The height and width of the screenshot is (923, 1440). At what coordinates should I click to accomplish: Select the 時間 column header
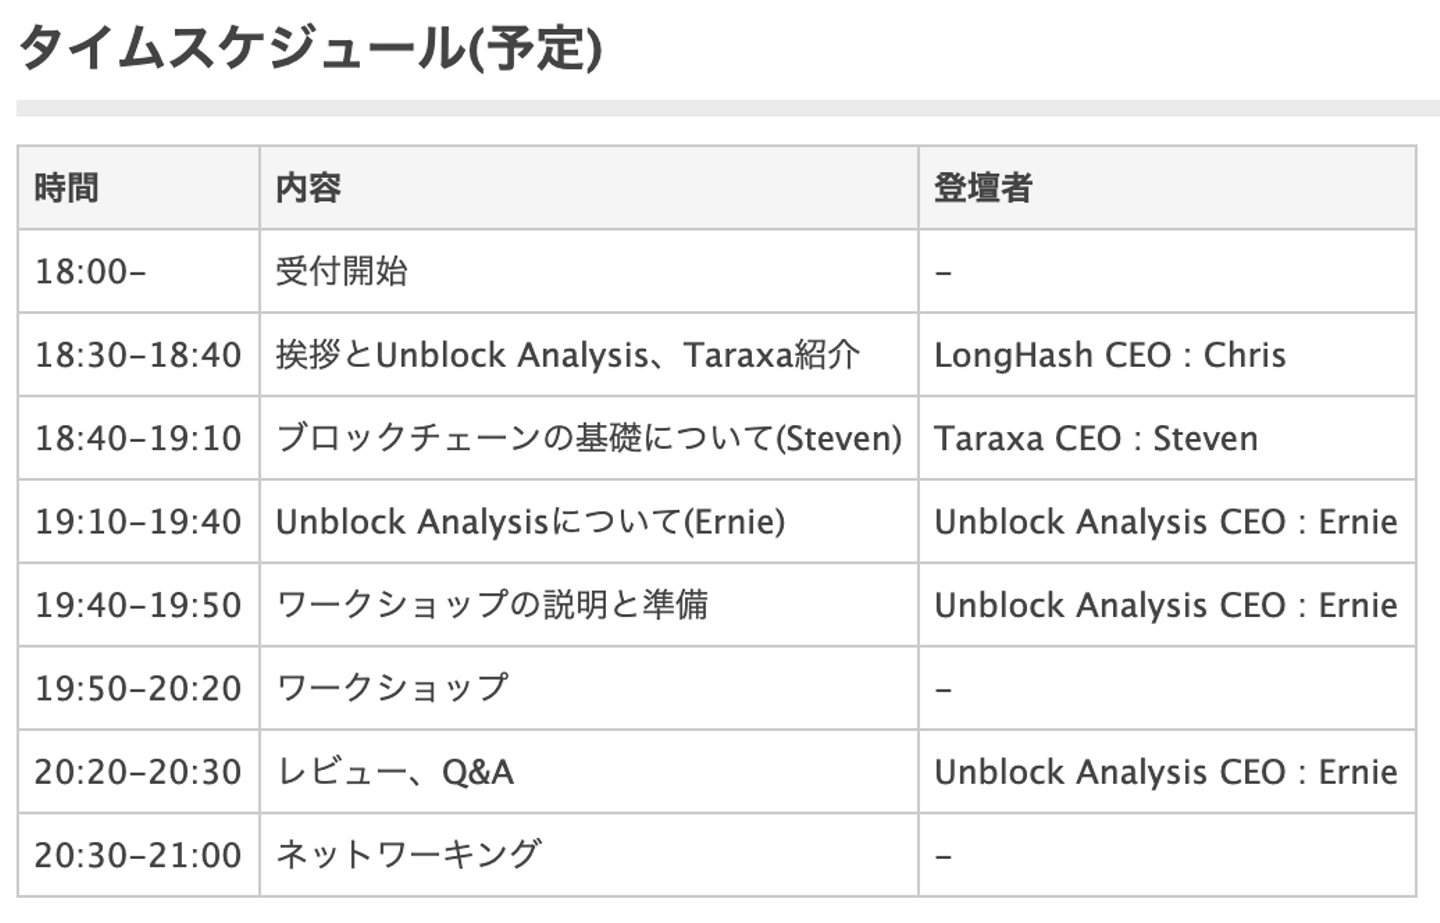pyautogui.click(x=66, y=188)
